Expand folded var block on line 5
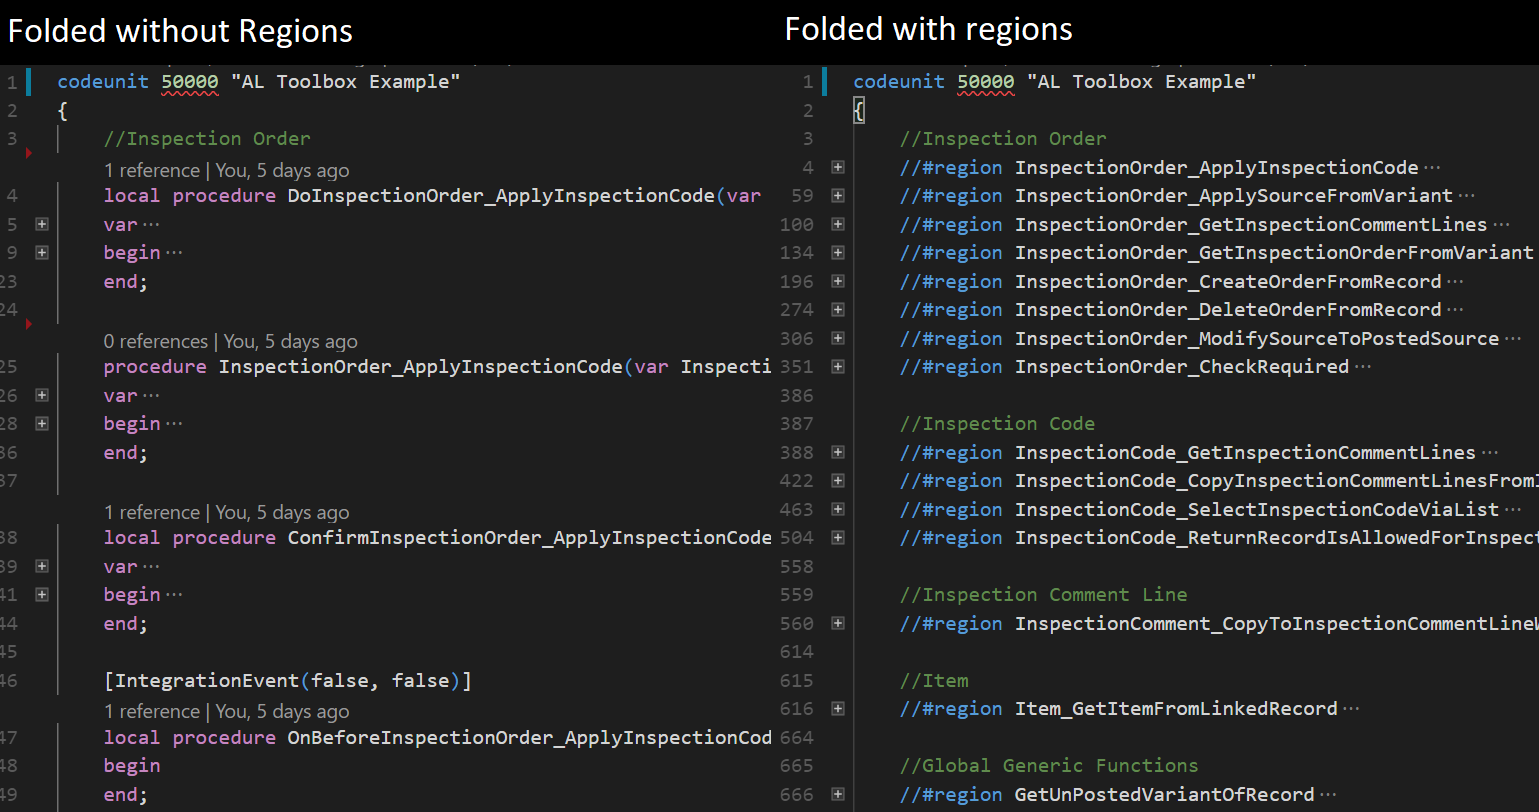Screen dimensions: 1539x812 pos(42,225)
